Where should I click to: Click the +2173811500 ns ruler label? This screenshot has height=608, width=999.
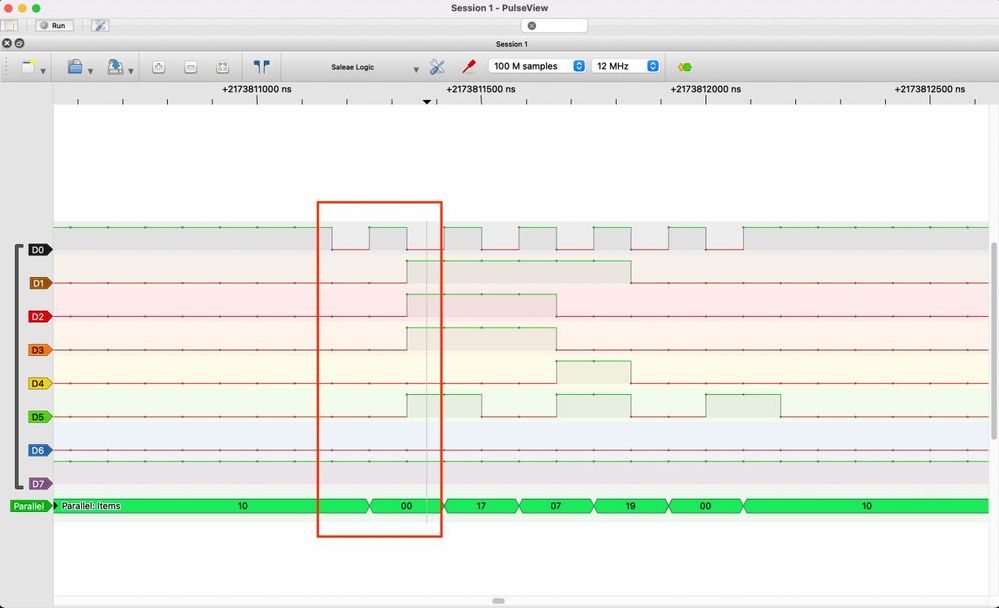pos(481,89)
